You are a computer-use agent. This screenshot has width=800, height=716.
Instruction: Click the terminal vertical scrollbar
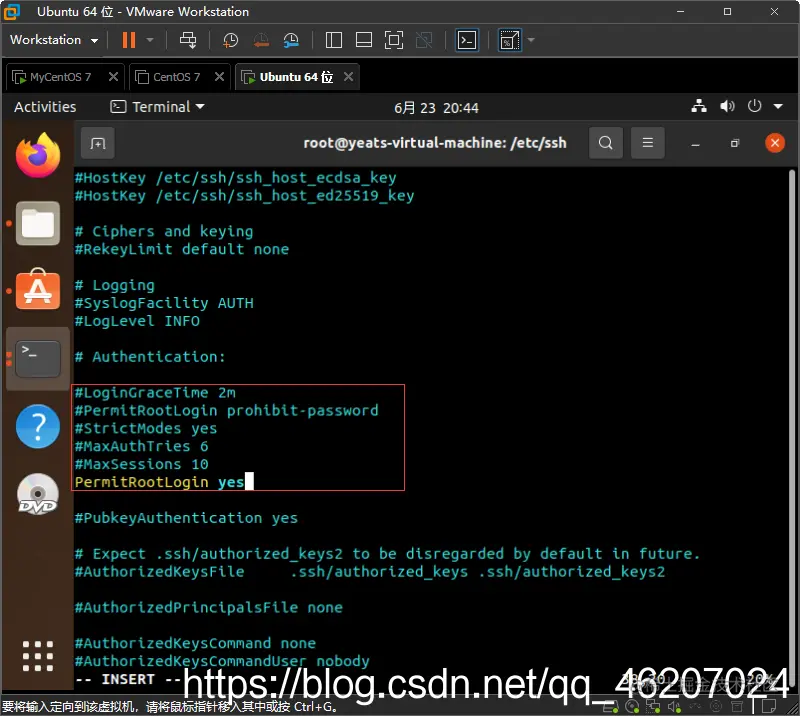tap(791, 427)
